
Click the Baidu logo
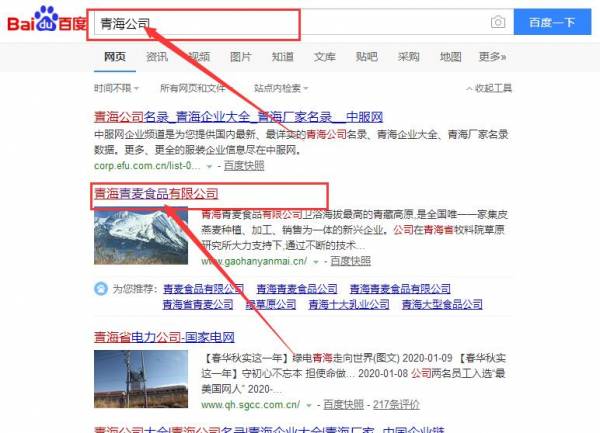pyautogui.click(x=47, y=20)
